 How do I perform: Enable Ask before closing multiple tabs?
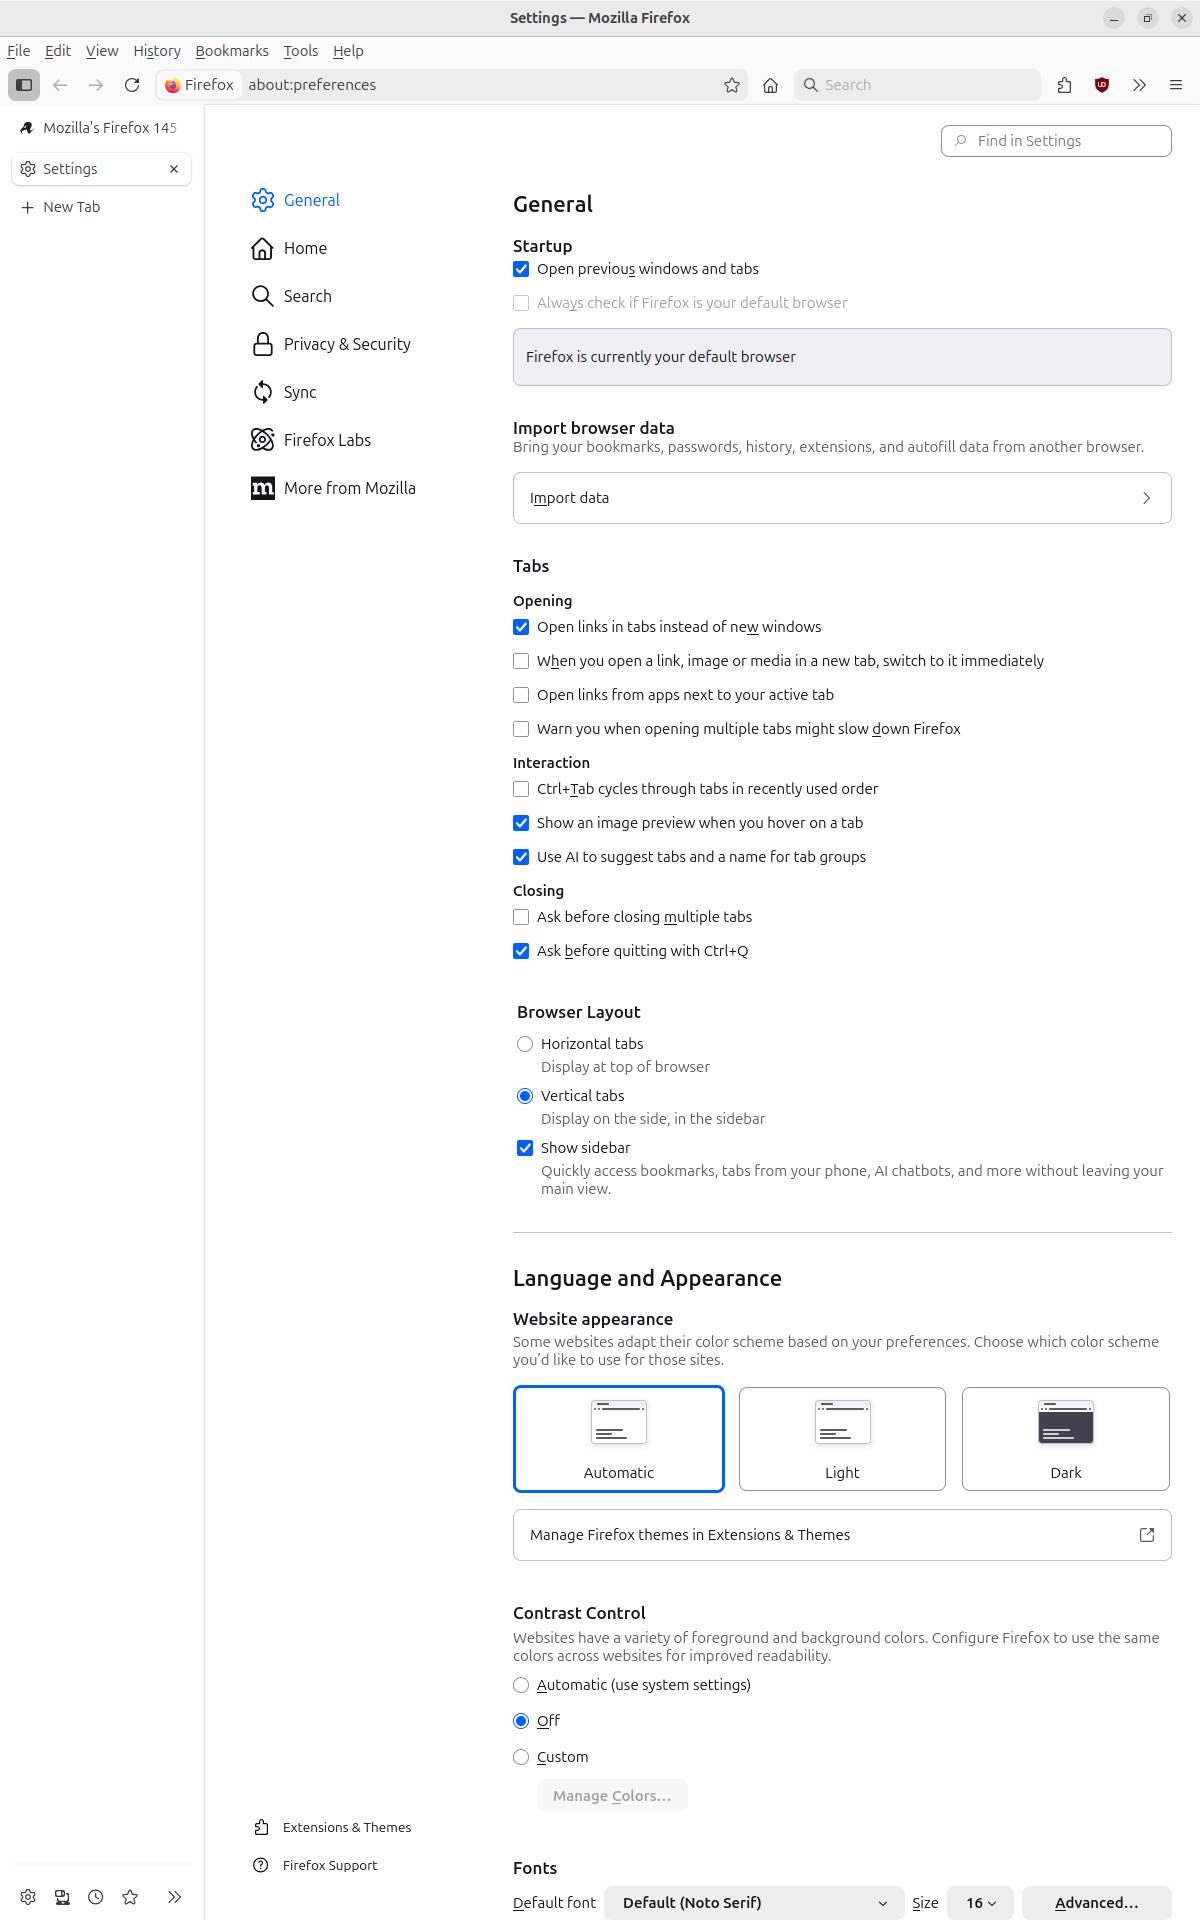(x=521, y=917)
